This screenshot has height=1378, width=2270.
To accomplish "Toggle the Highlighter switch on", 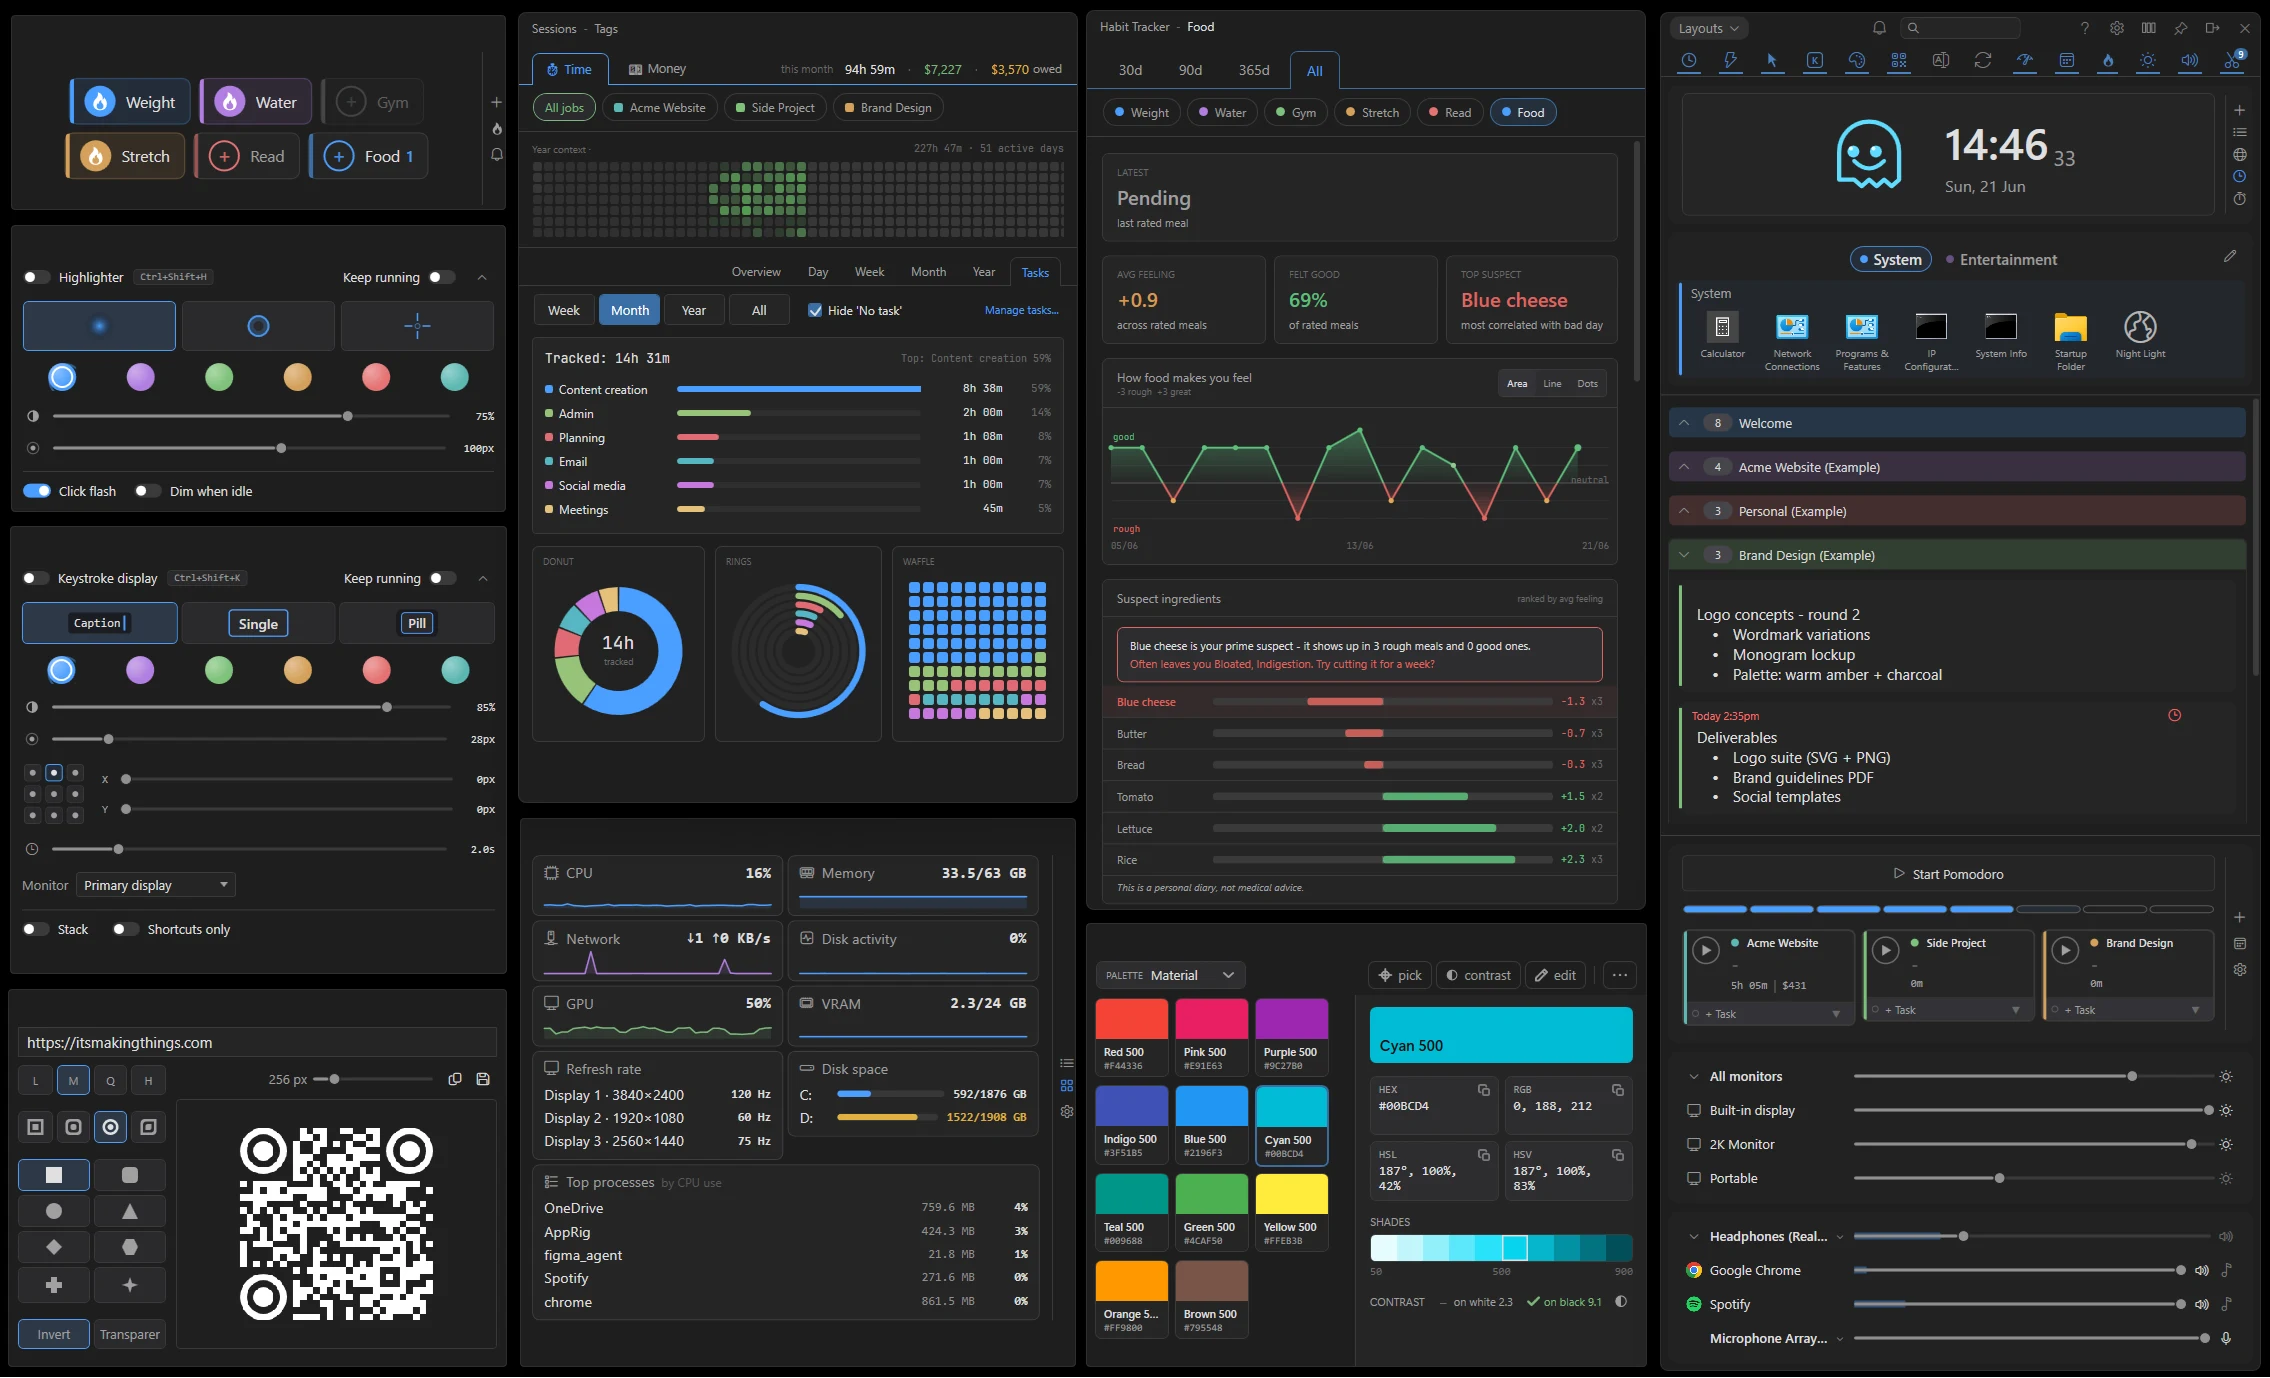I will pos(37,277).
